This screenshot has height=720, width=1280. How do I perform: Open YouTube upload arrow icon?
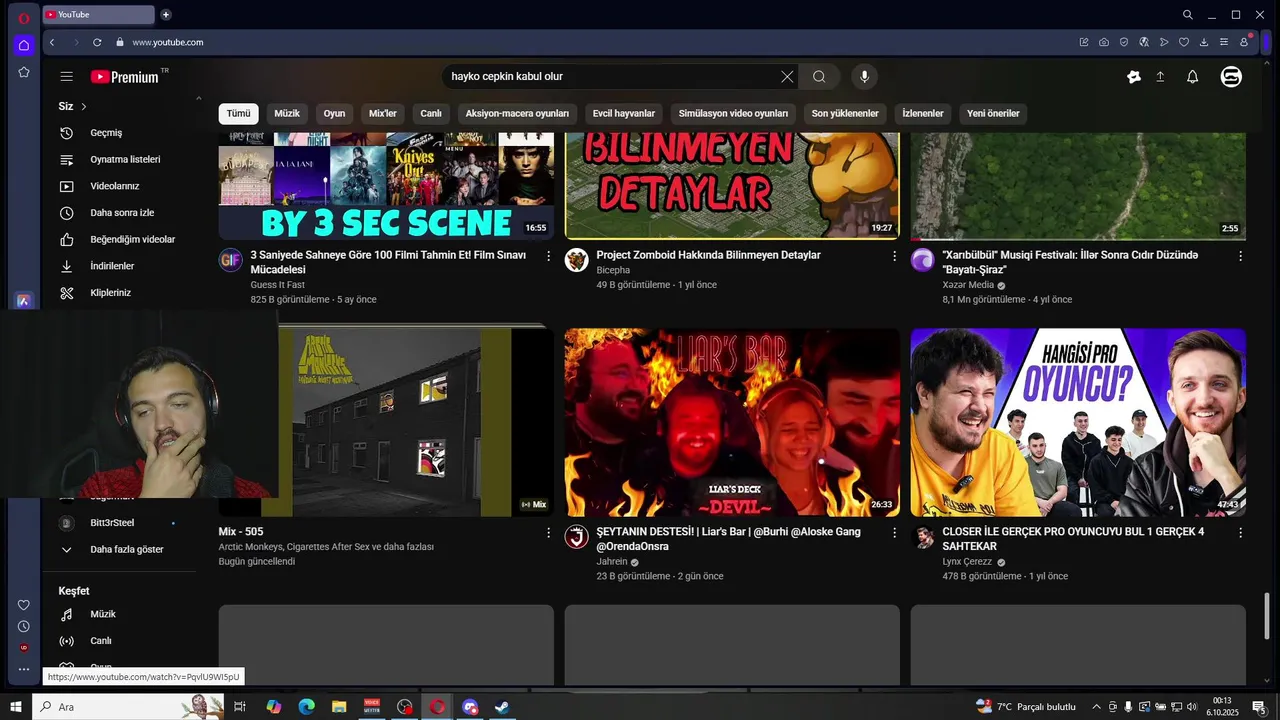(x=1160, y=77)
